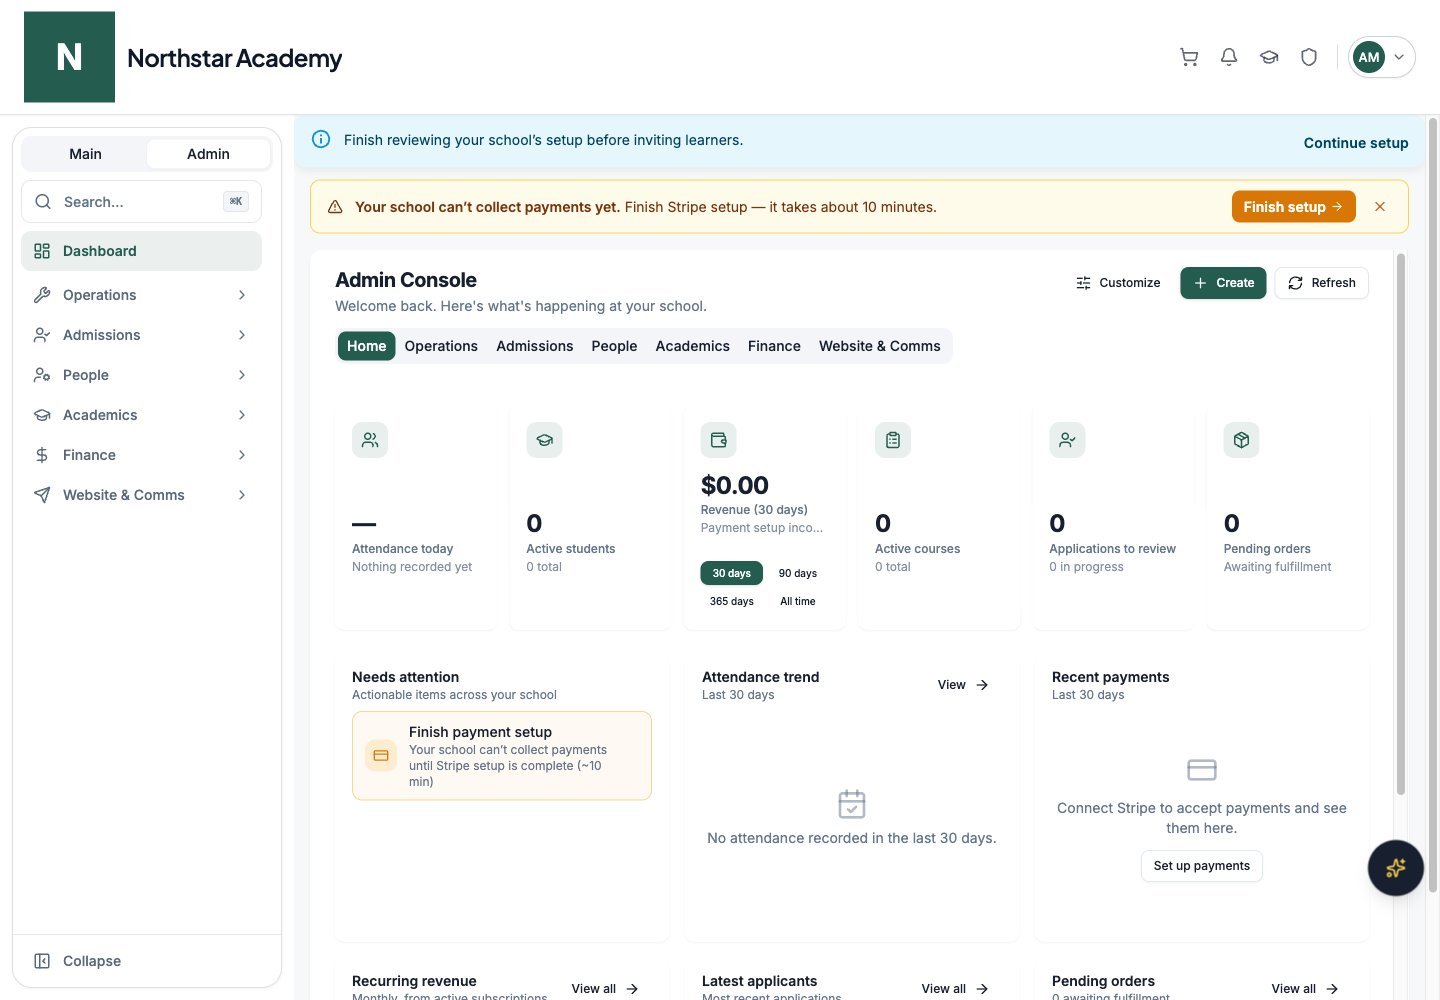The height and width of the screenshot is (1000, 1440).
Task: Go to the People tab
Action: pos(614,346)
